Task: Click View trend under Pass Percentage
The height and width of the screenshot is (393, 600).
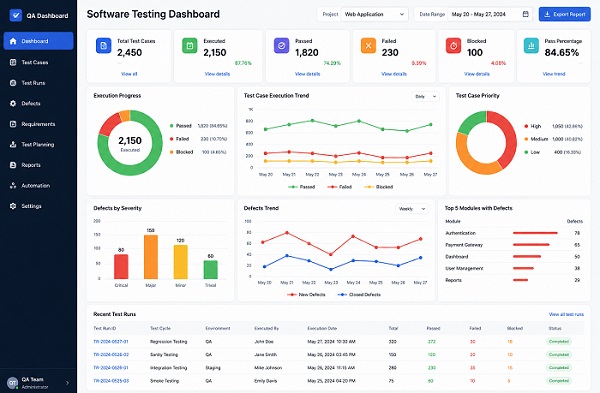Action: [x=554, y=74]
